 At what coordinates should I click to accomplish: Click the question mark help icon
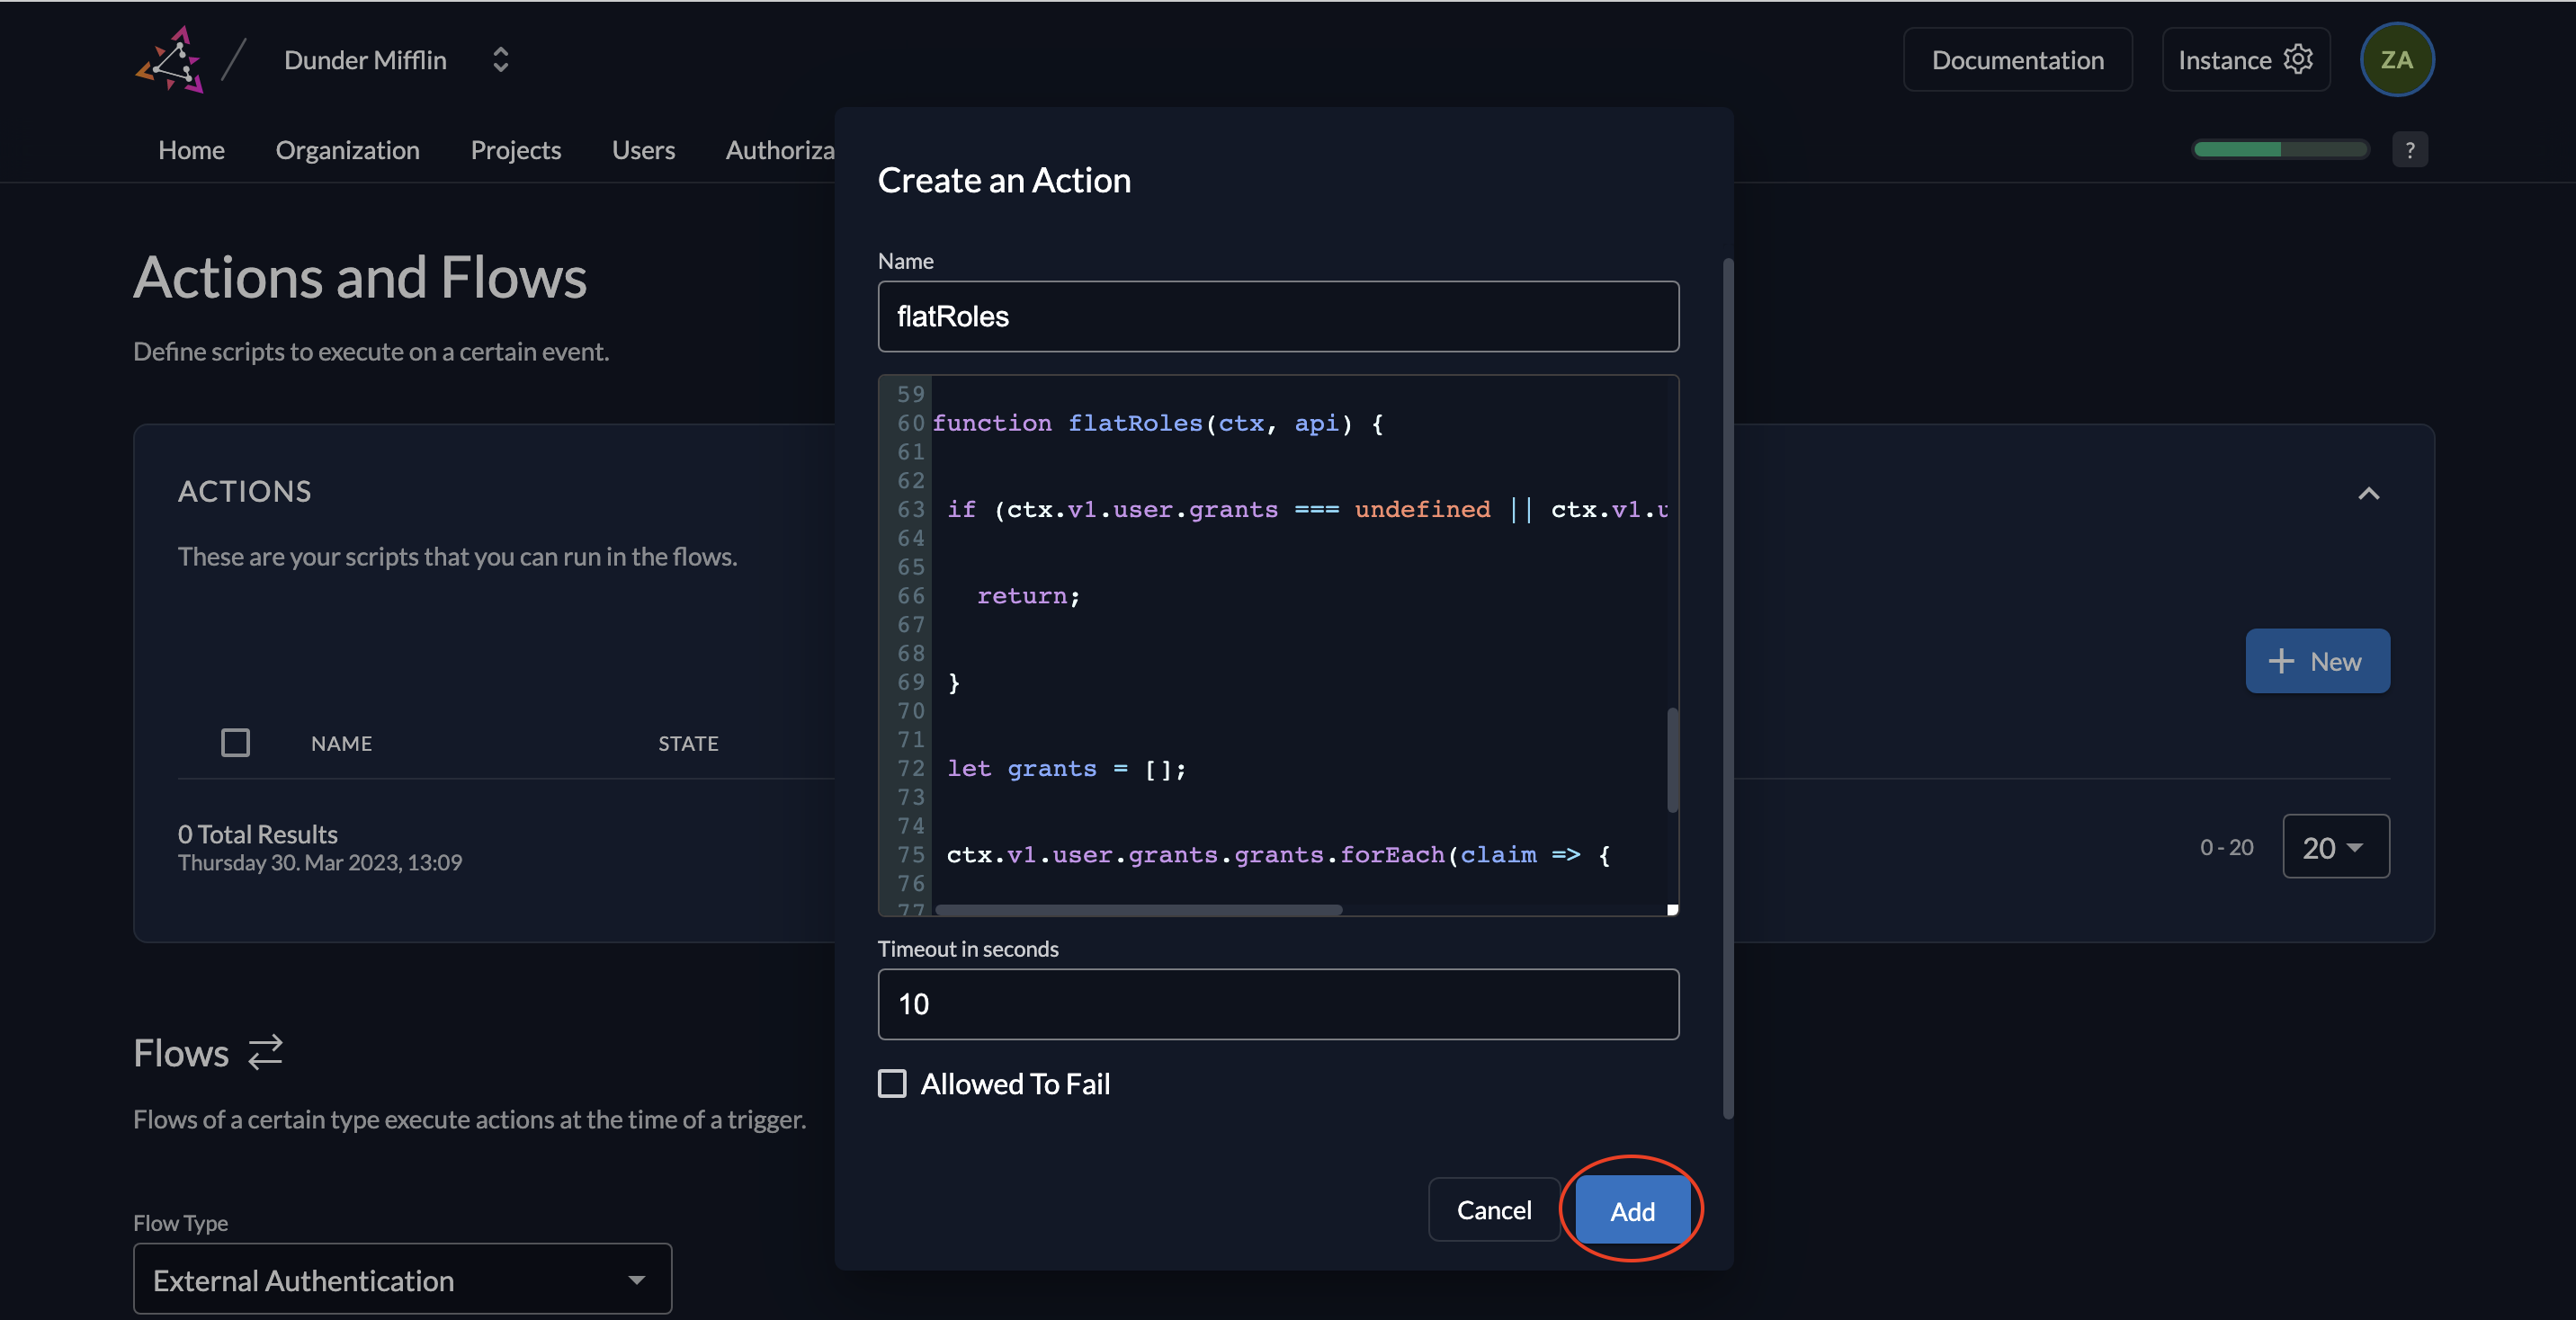point(2409,150)
